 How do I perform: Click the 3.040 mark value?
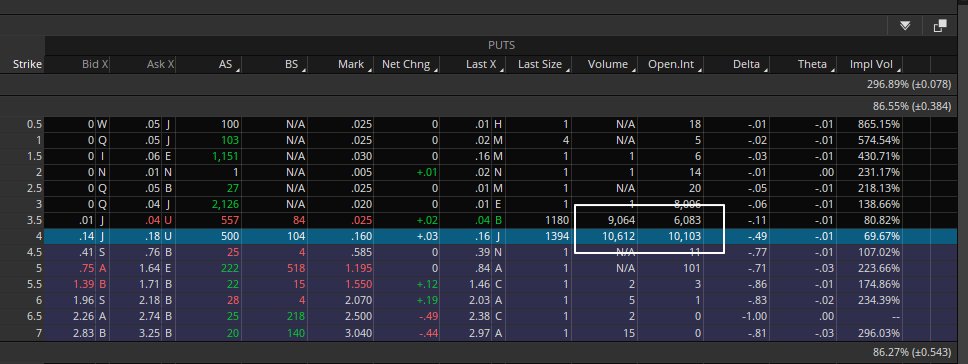point(358,333)
